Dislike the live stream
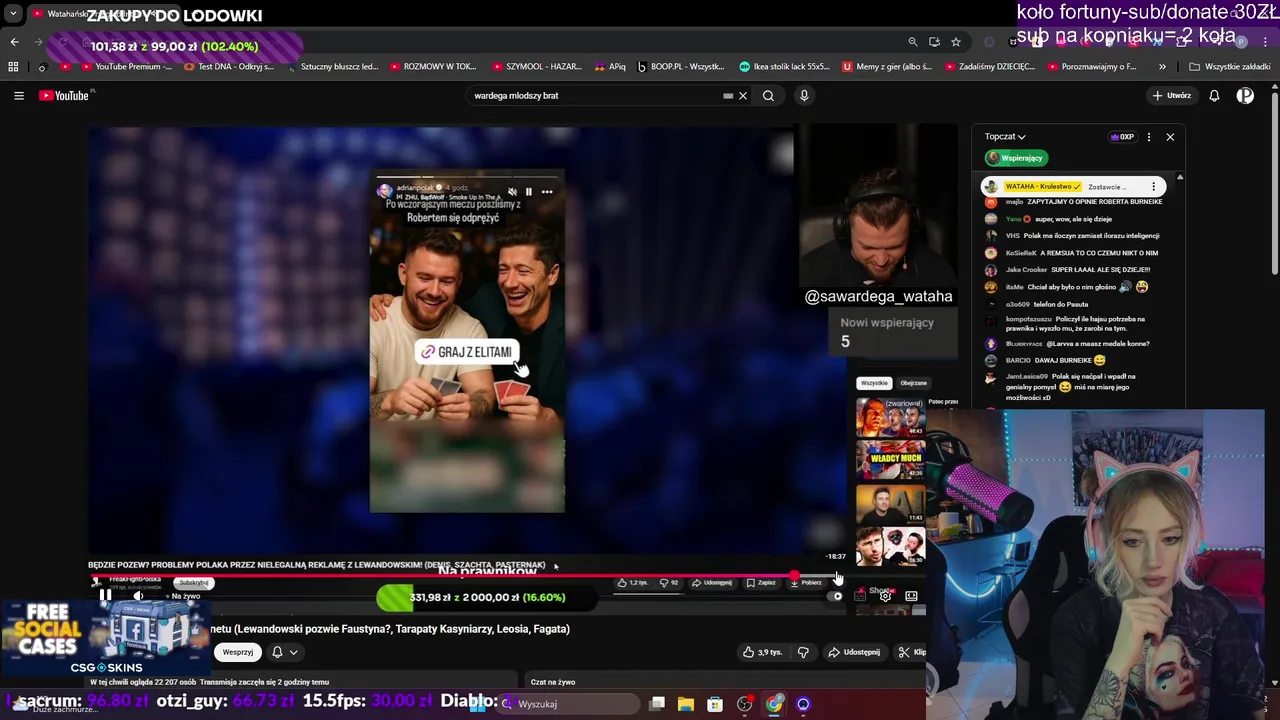Viewport: 1280px width, 720px height. [x=802, y=652]
